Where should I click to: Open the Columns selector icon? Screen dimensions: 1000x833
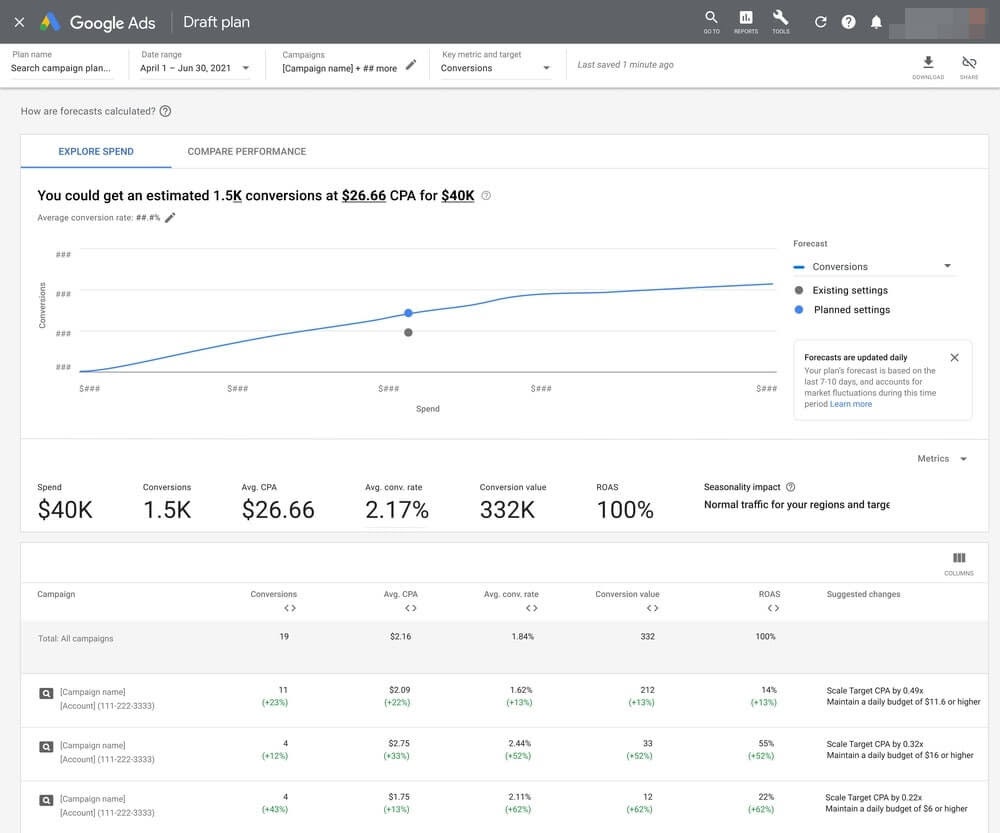tap(959, 559)
